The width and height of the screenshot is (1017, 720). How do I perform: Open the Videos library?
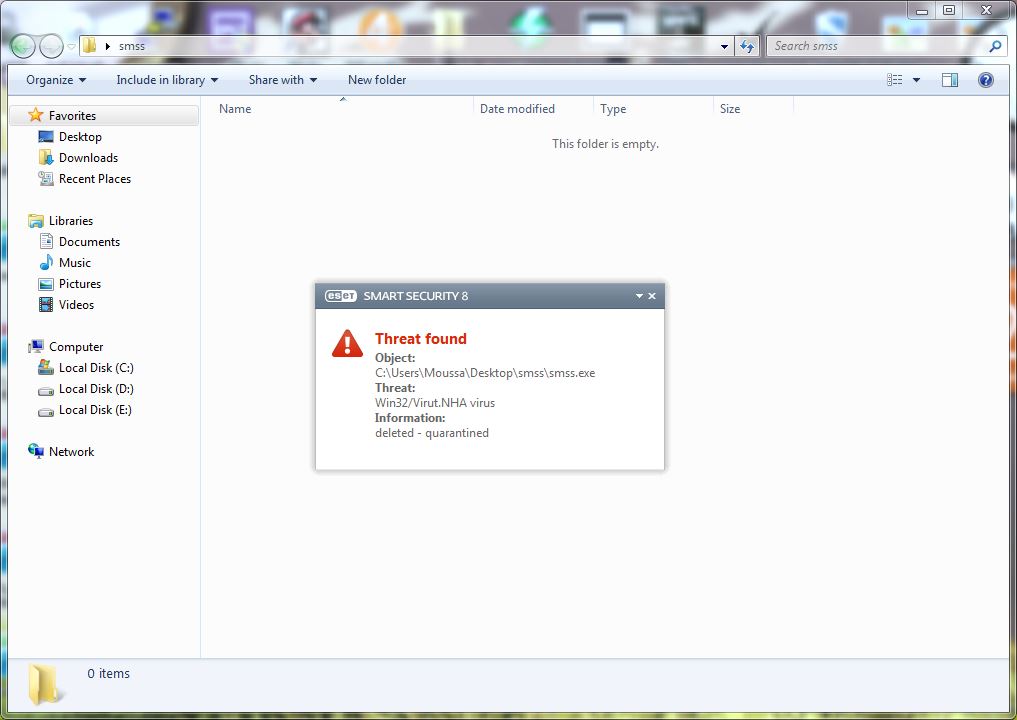tap(77, 304)
